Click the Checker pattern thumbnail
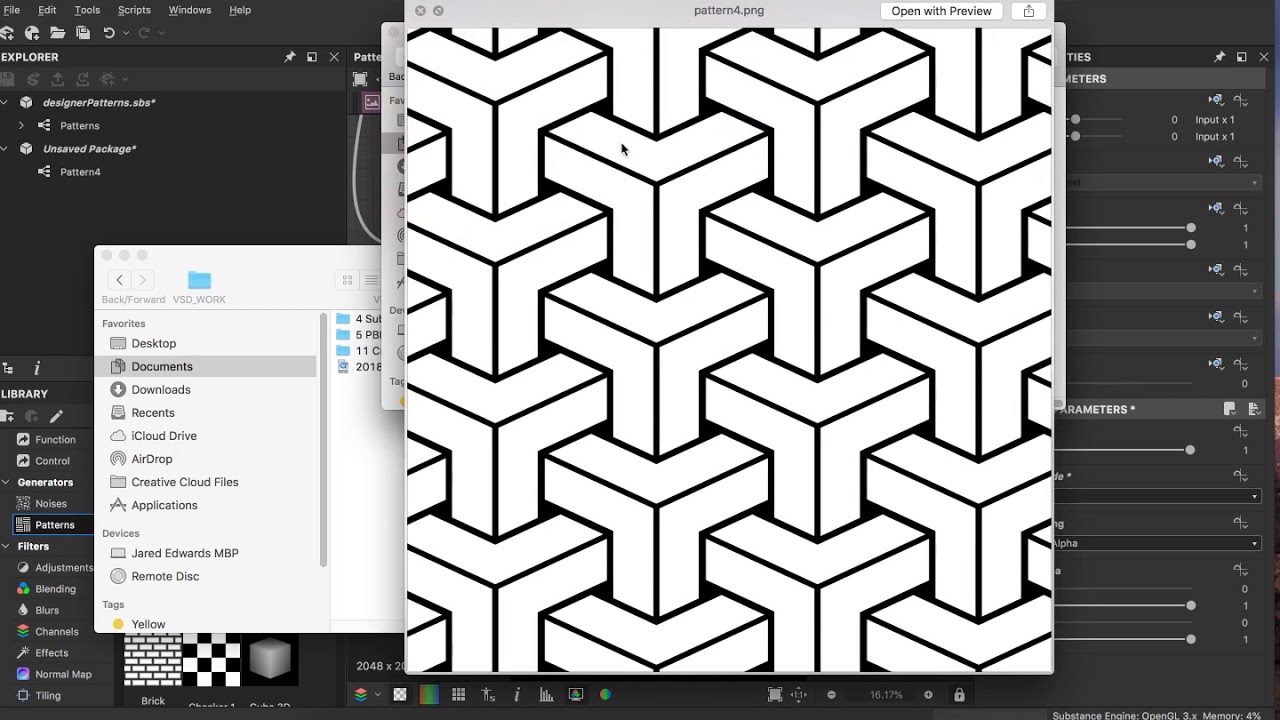Viewport: 1280px width, 720px height. (x=212, y=660)
